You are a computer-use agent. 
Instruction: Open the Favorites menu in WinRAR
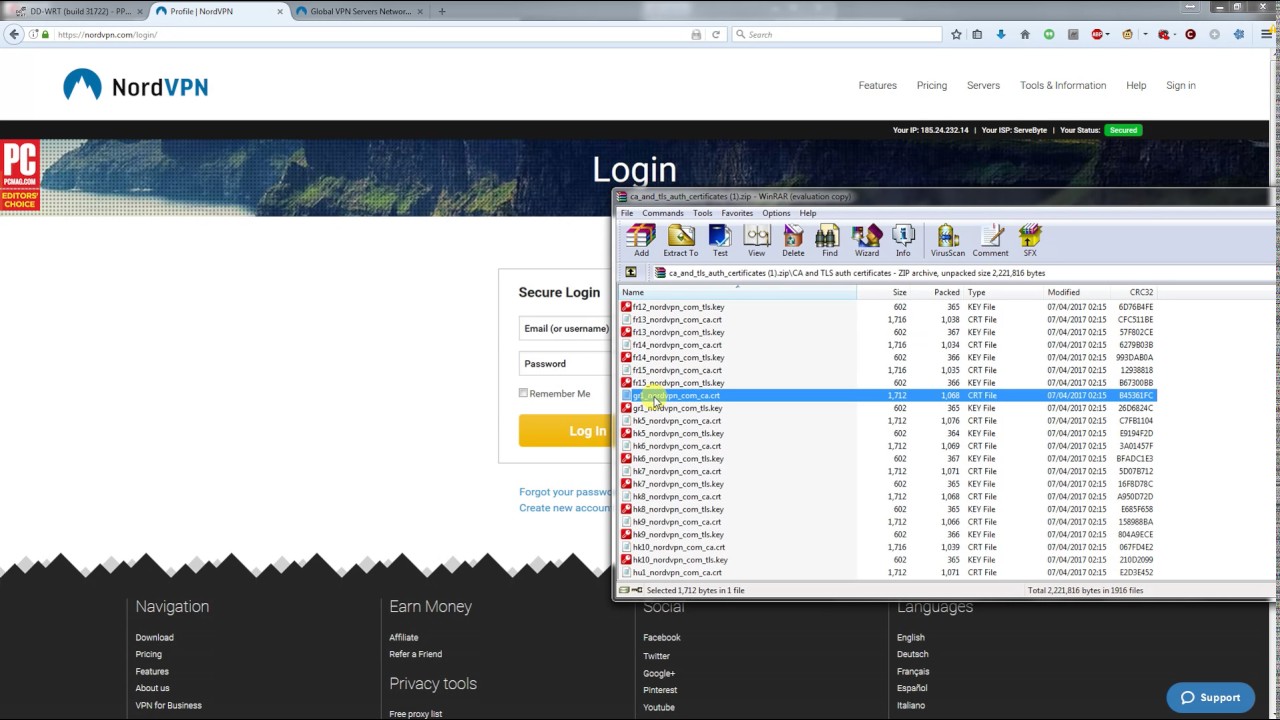(x=737, y=213)
